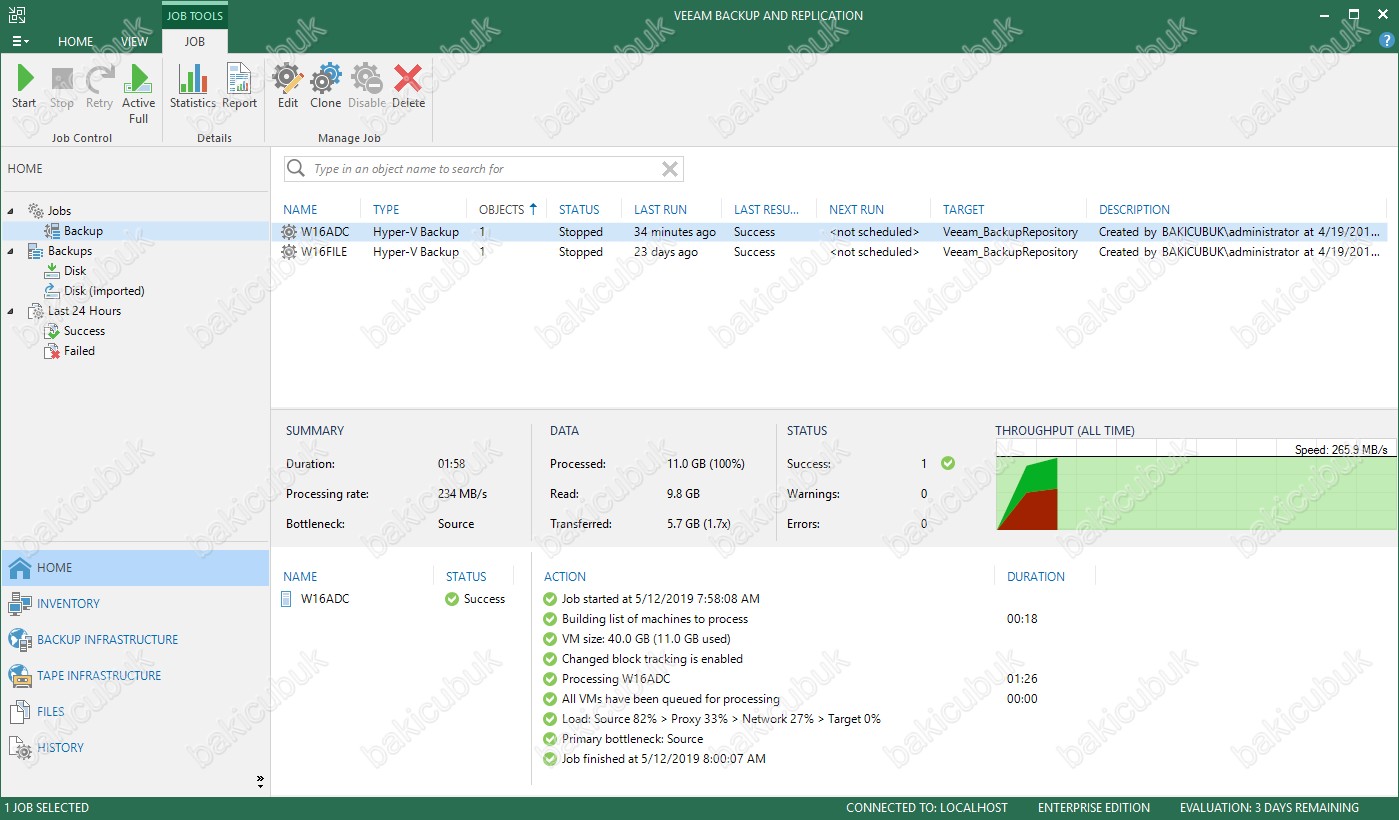Switch to the HOME ribbon tab
Screen dimensions: 1399x820
[x=75, y=41]
